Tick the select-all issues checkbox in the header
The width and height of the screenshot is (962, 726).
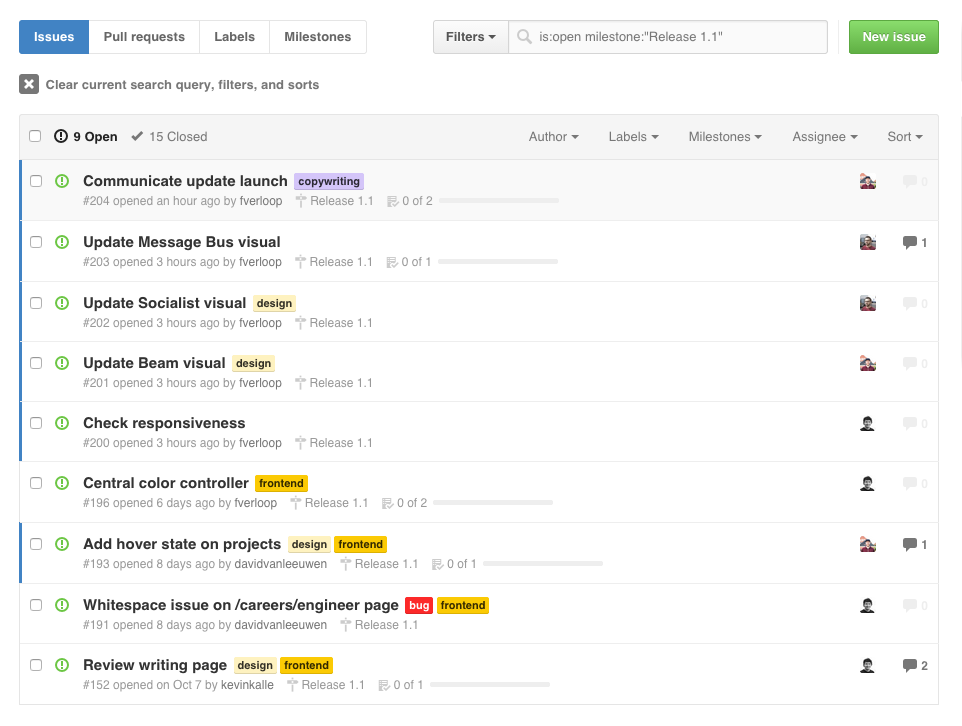click(35, 136)
